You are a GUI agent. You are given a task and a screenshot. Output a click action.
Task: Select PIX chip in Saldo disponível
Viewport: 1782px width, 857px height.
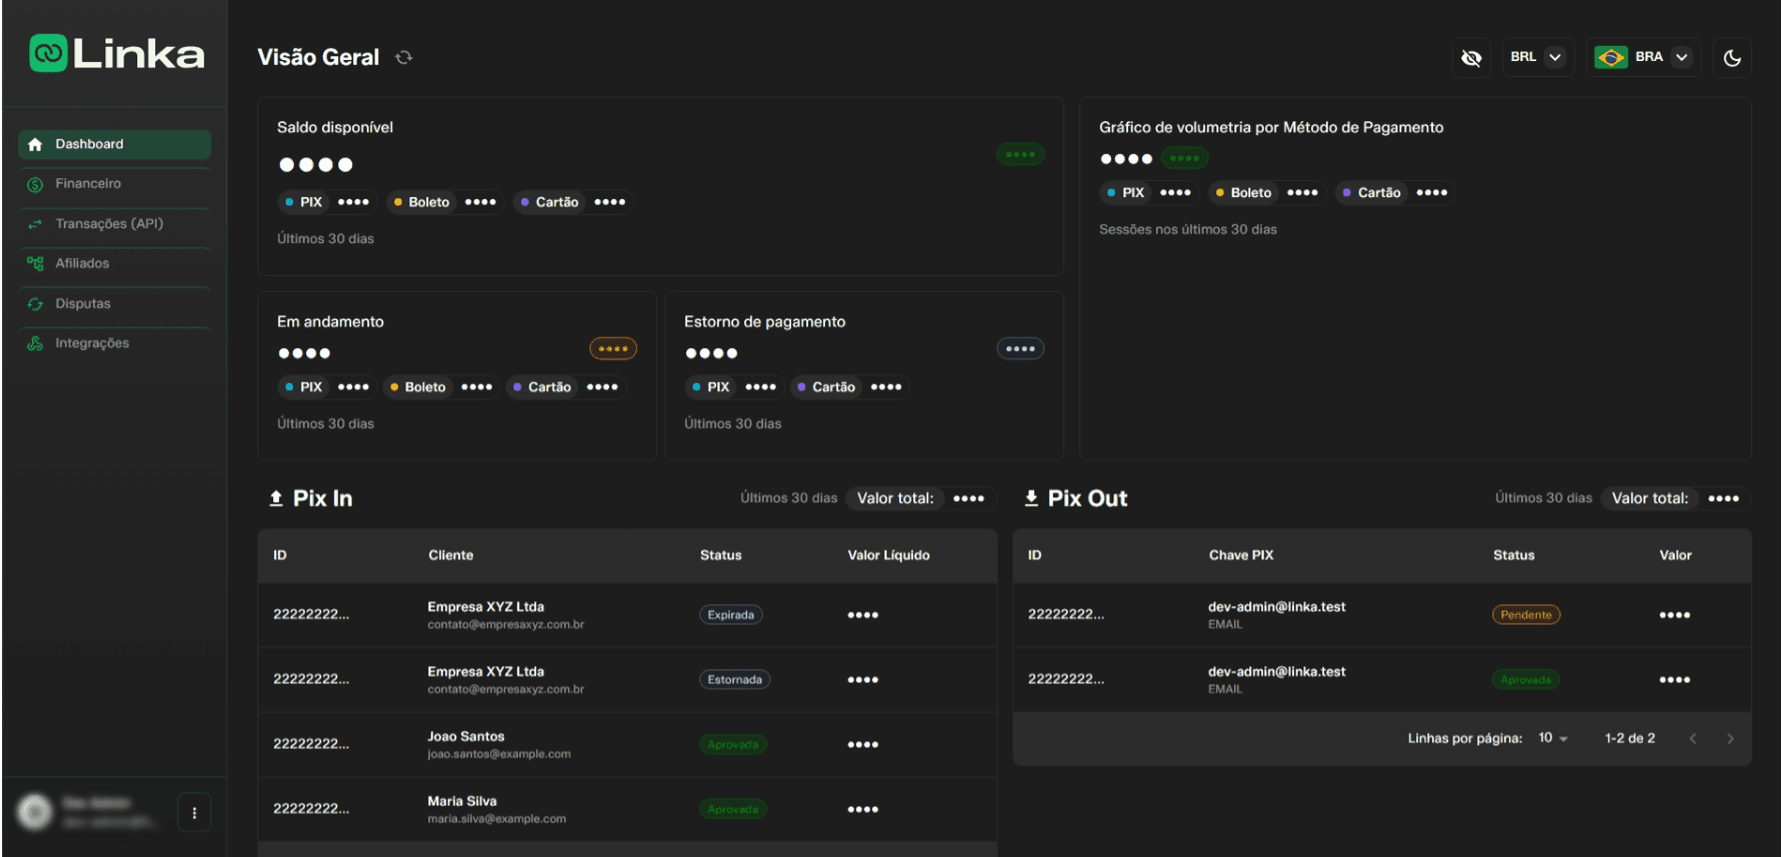coord(327,202)
